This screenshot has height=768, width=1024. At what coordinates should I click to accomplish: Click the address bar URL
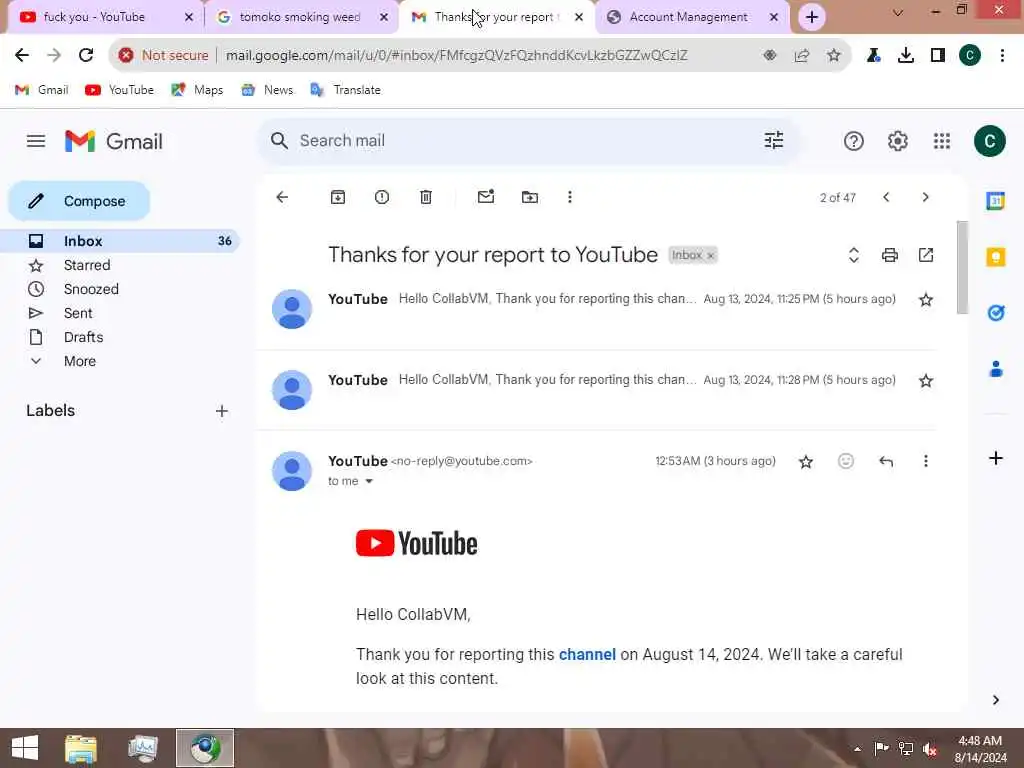click(456, 56)
